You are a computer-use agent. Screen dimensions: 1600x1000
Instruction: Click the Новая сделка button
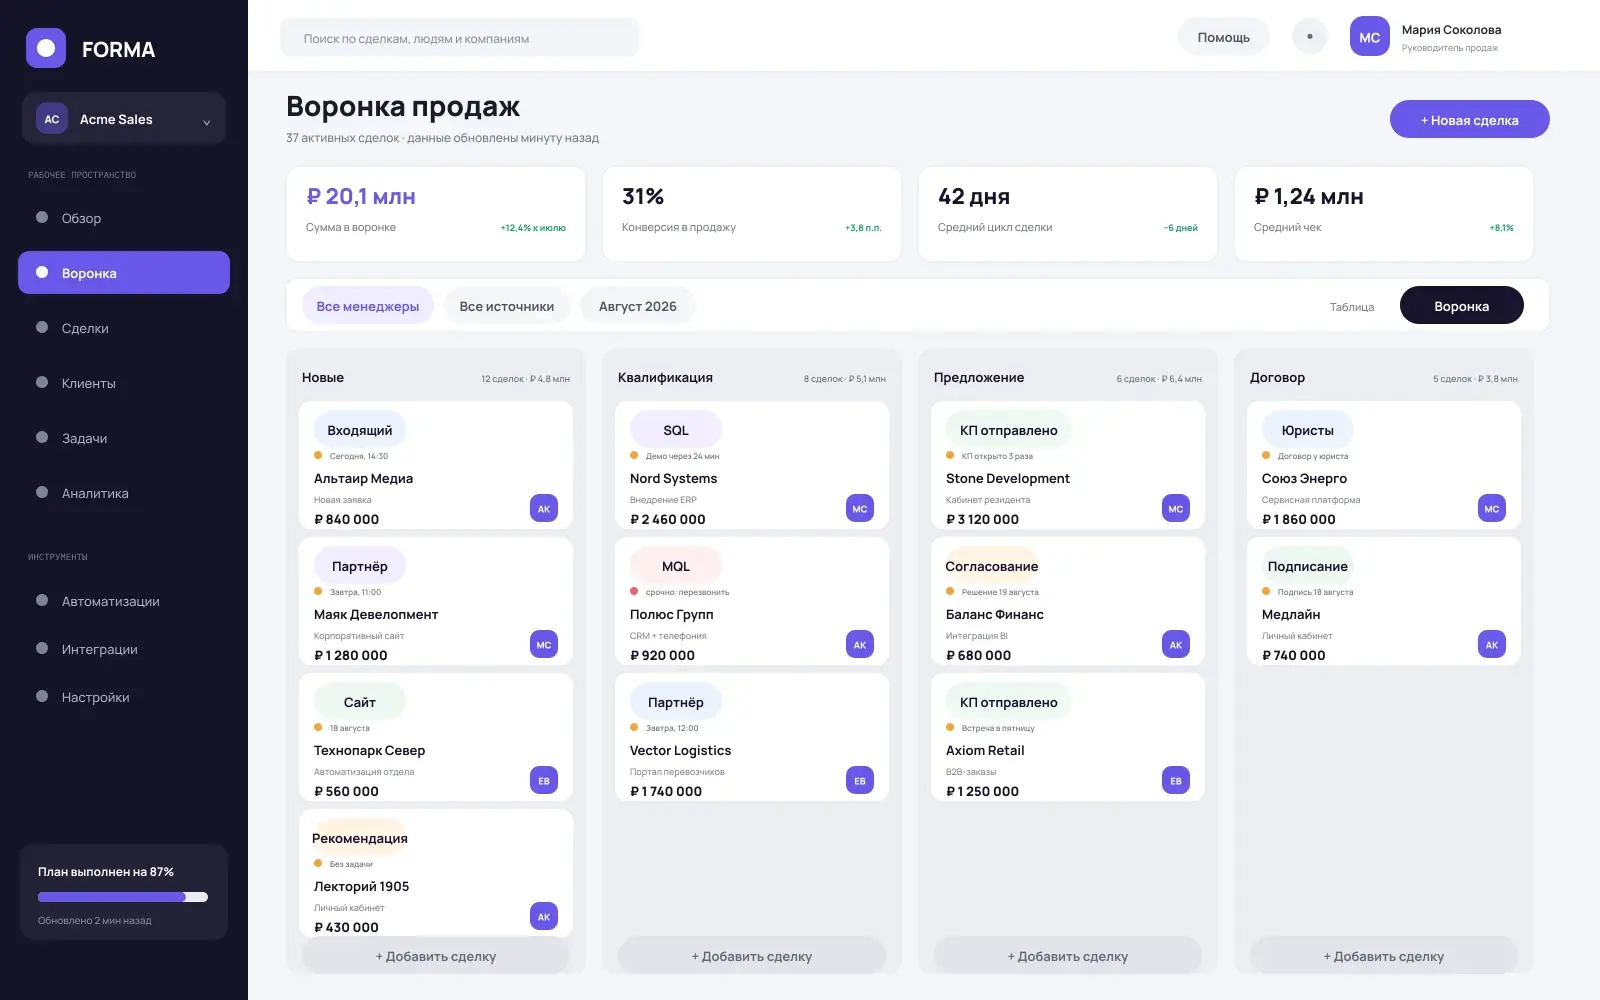(1469, 120)
